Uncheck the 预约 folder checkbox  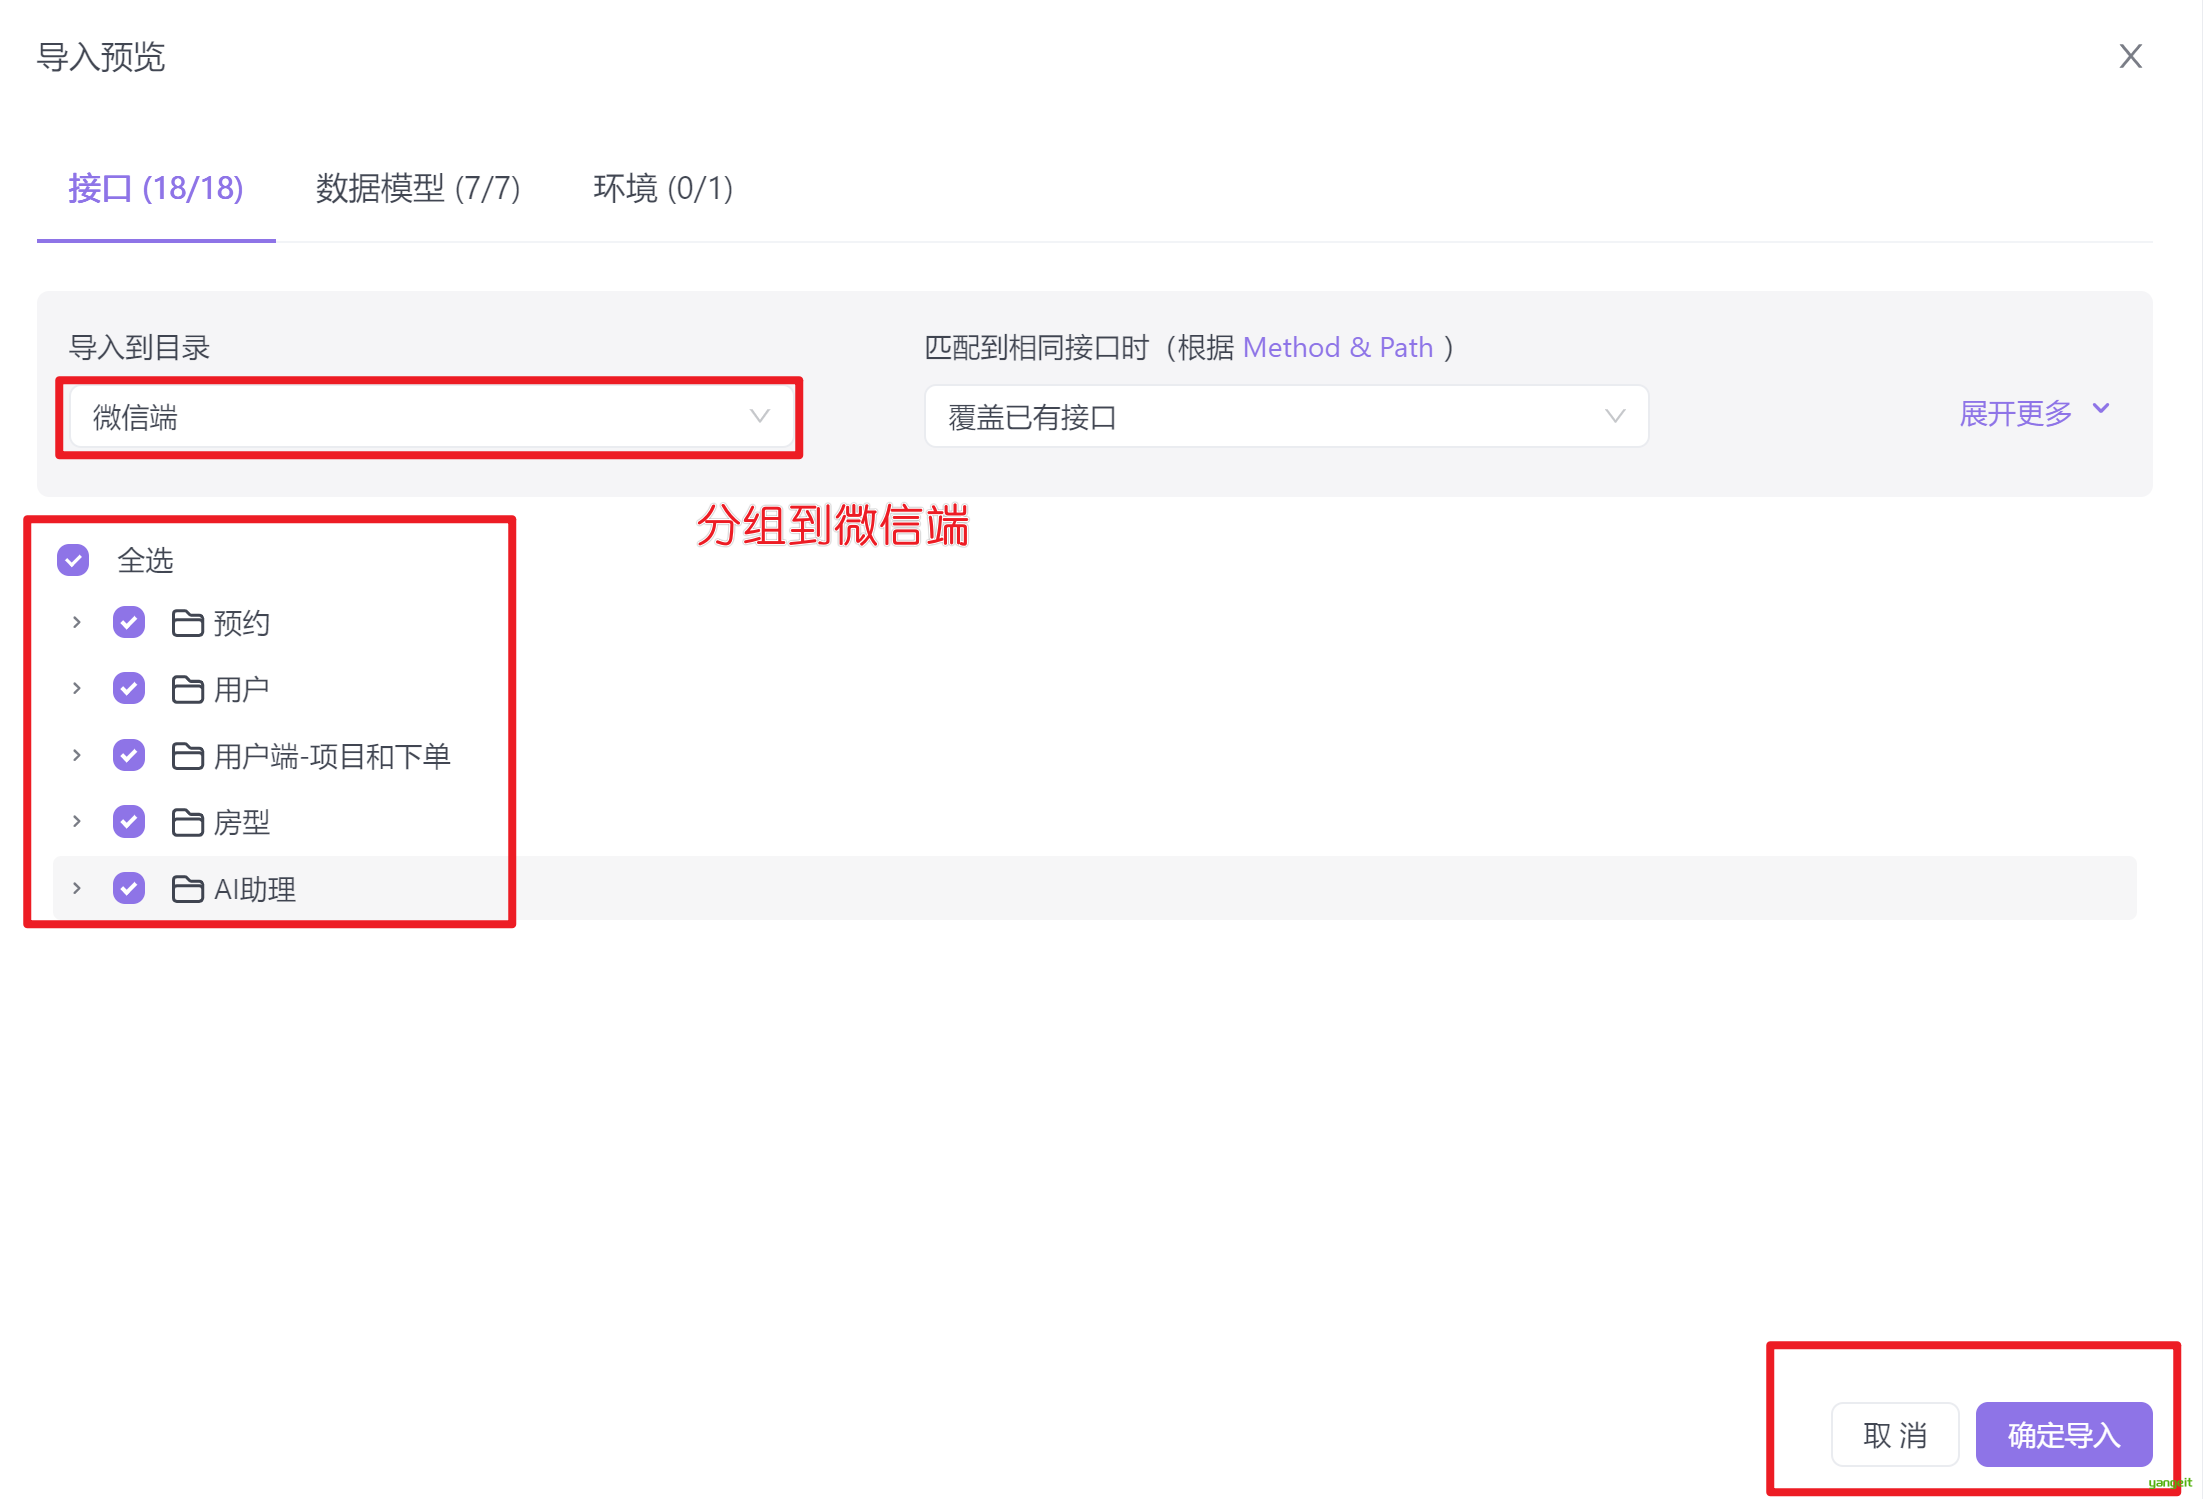point(129,622)
